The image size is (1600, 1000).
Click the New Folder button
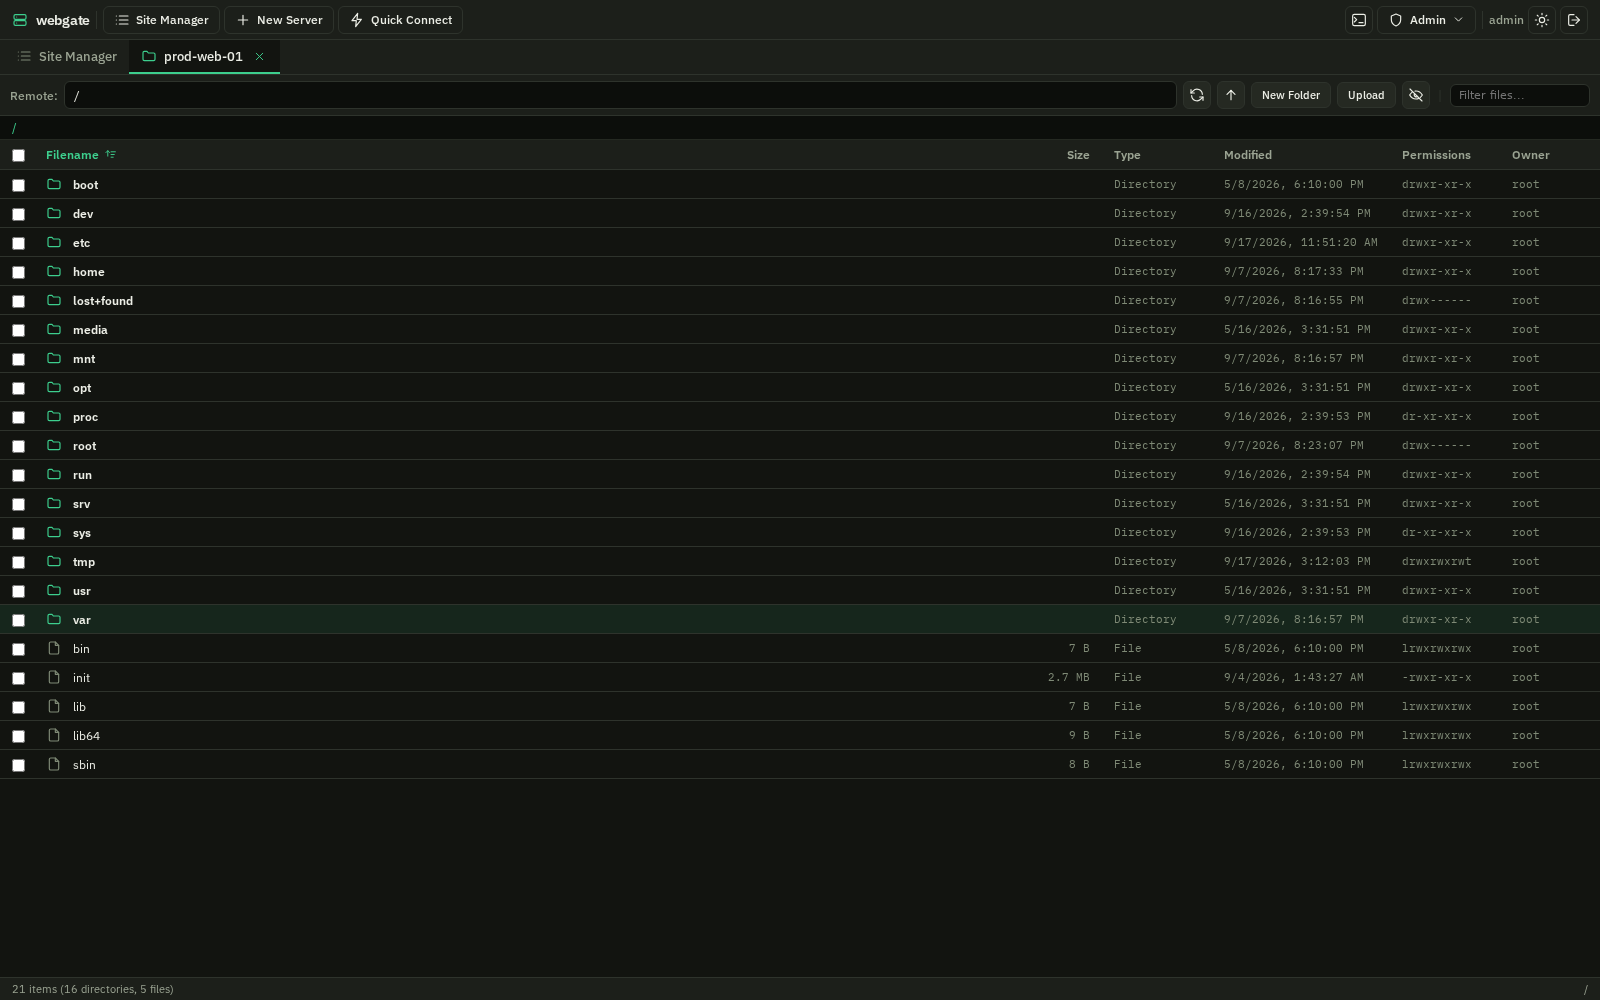click(1291, 95)
